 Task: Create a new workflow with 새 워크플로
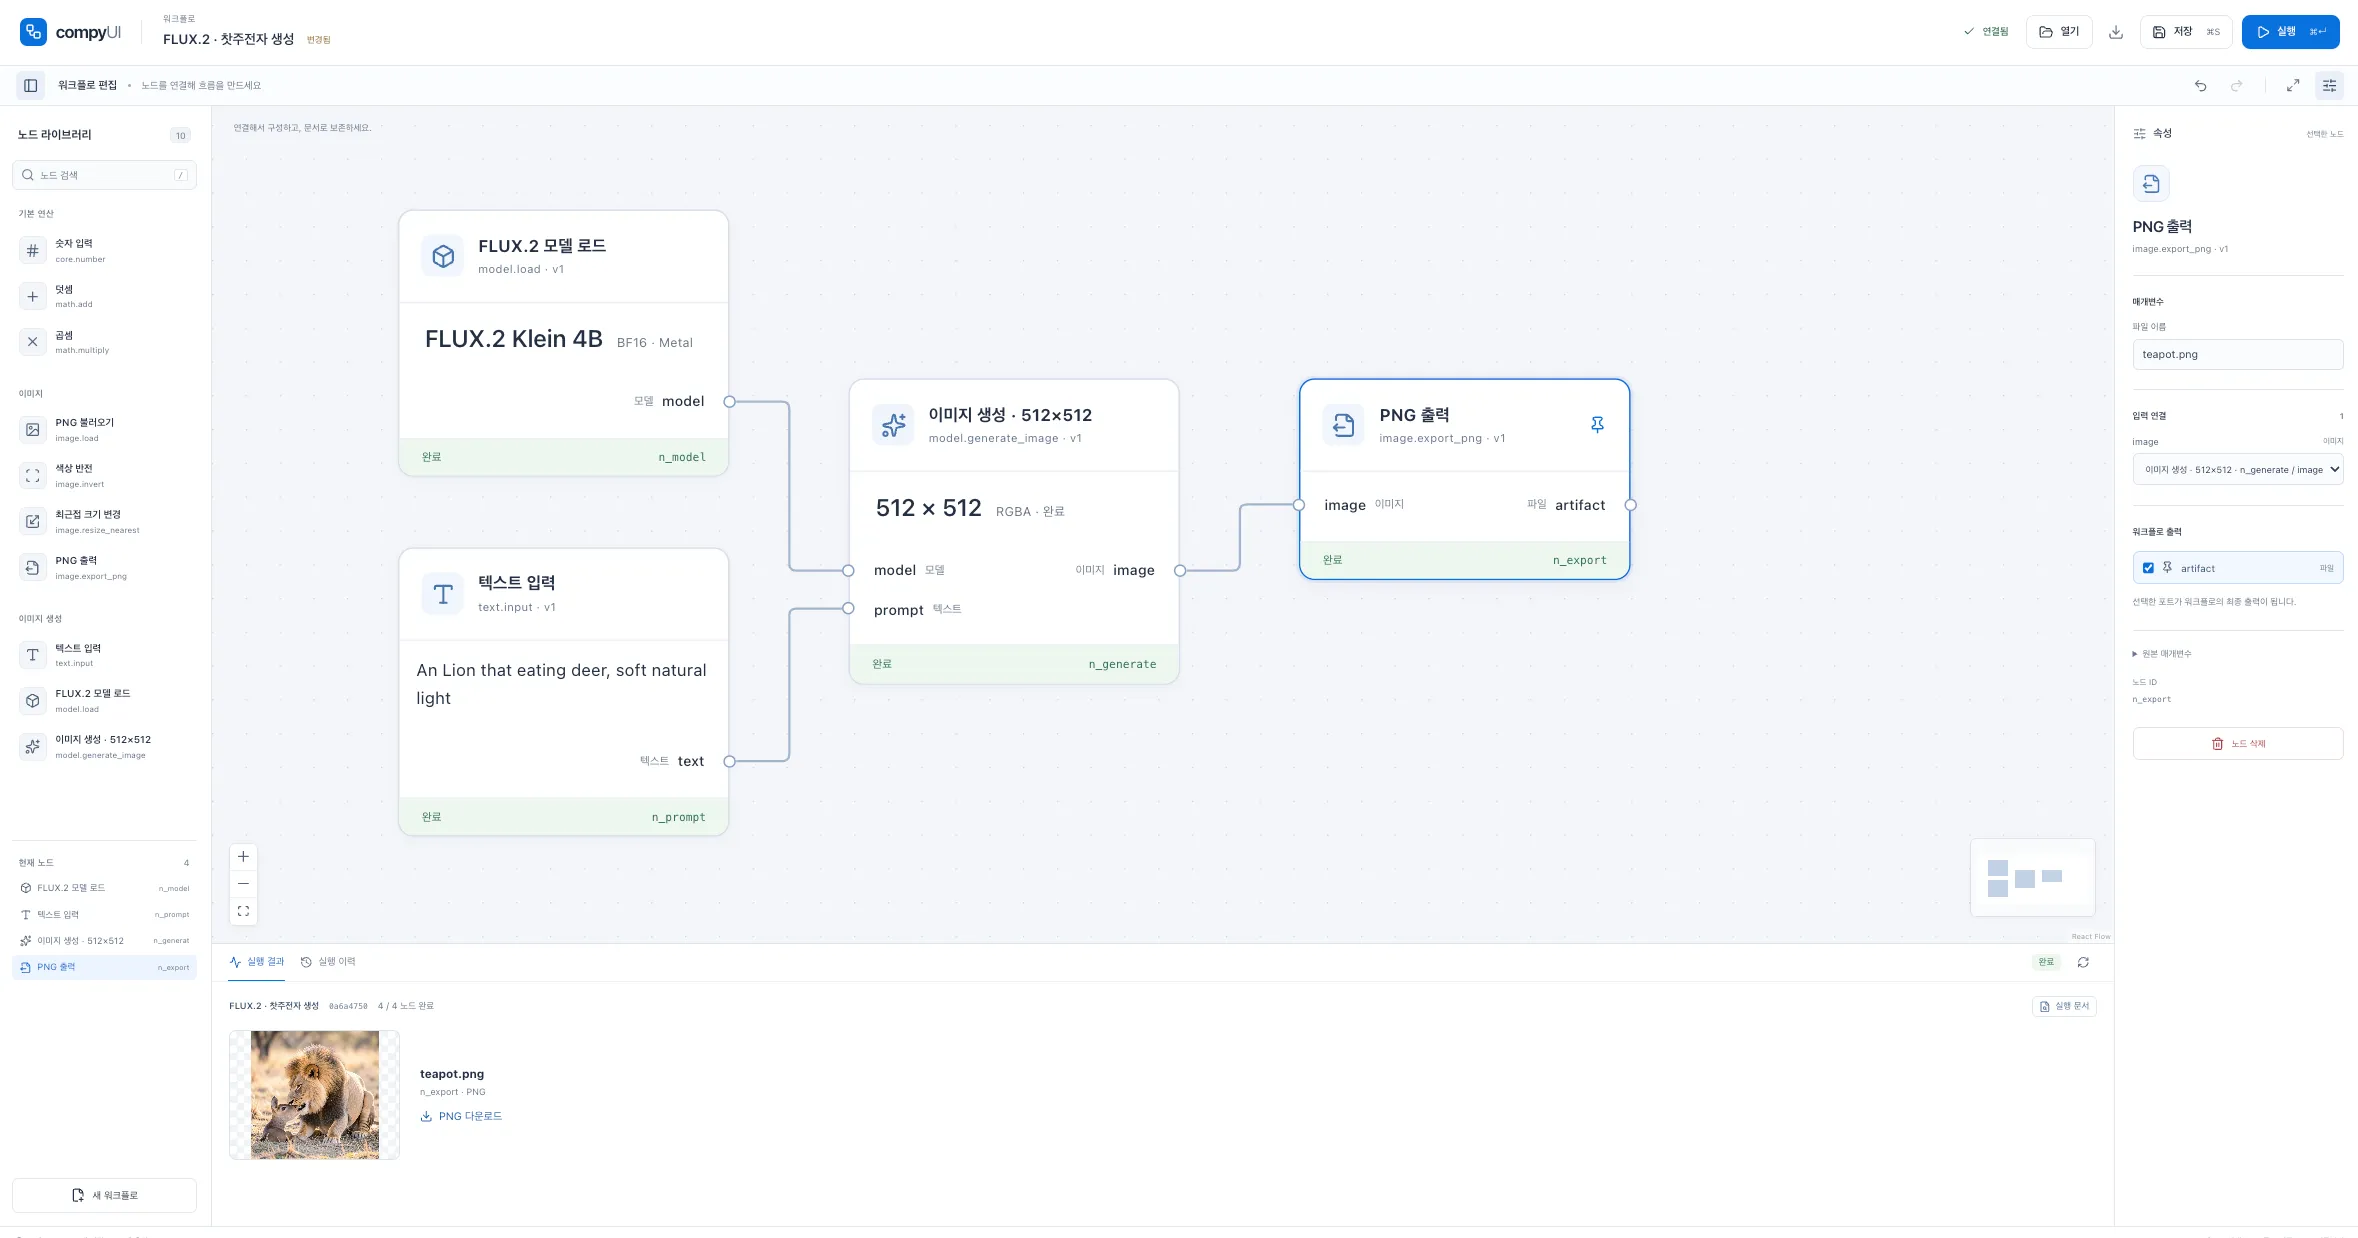coord(105,1195)
